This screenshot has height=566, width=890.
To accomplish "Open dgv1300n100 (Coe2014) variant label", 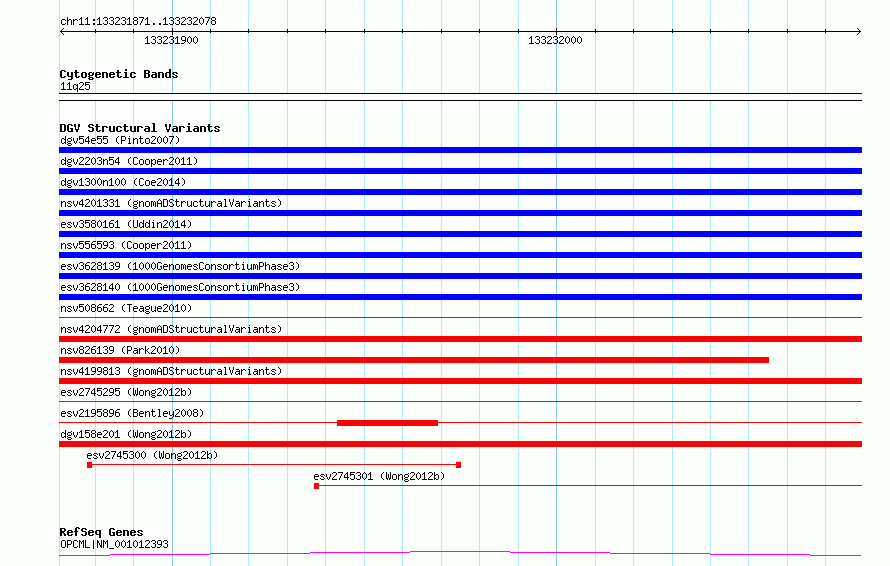I will click(123, 182).
